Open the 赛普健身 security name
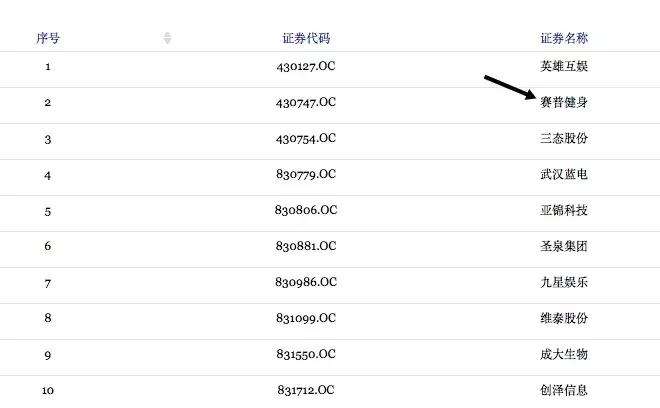The image size is (660, 408). tap(564, 102)
